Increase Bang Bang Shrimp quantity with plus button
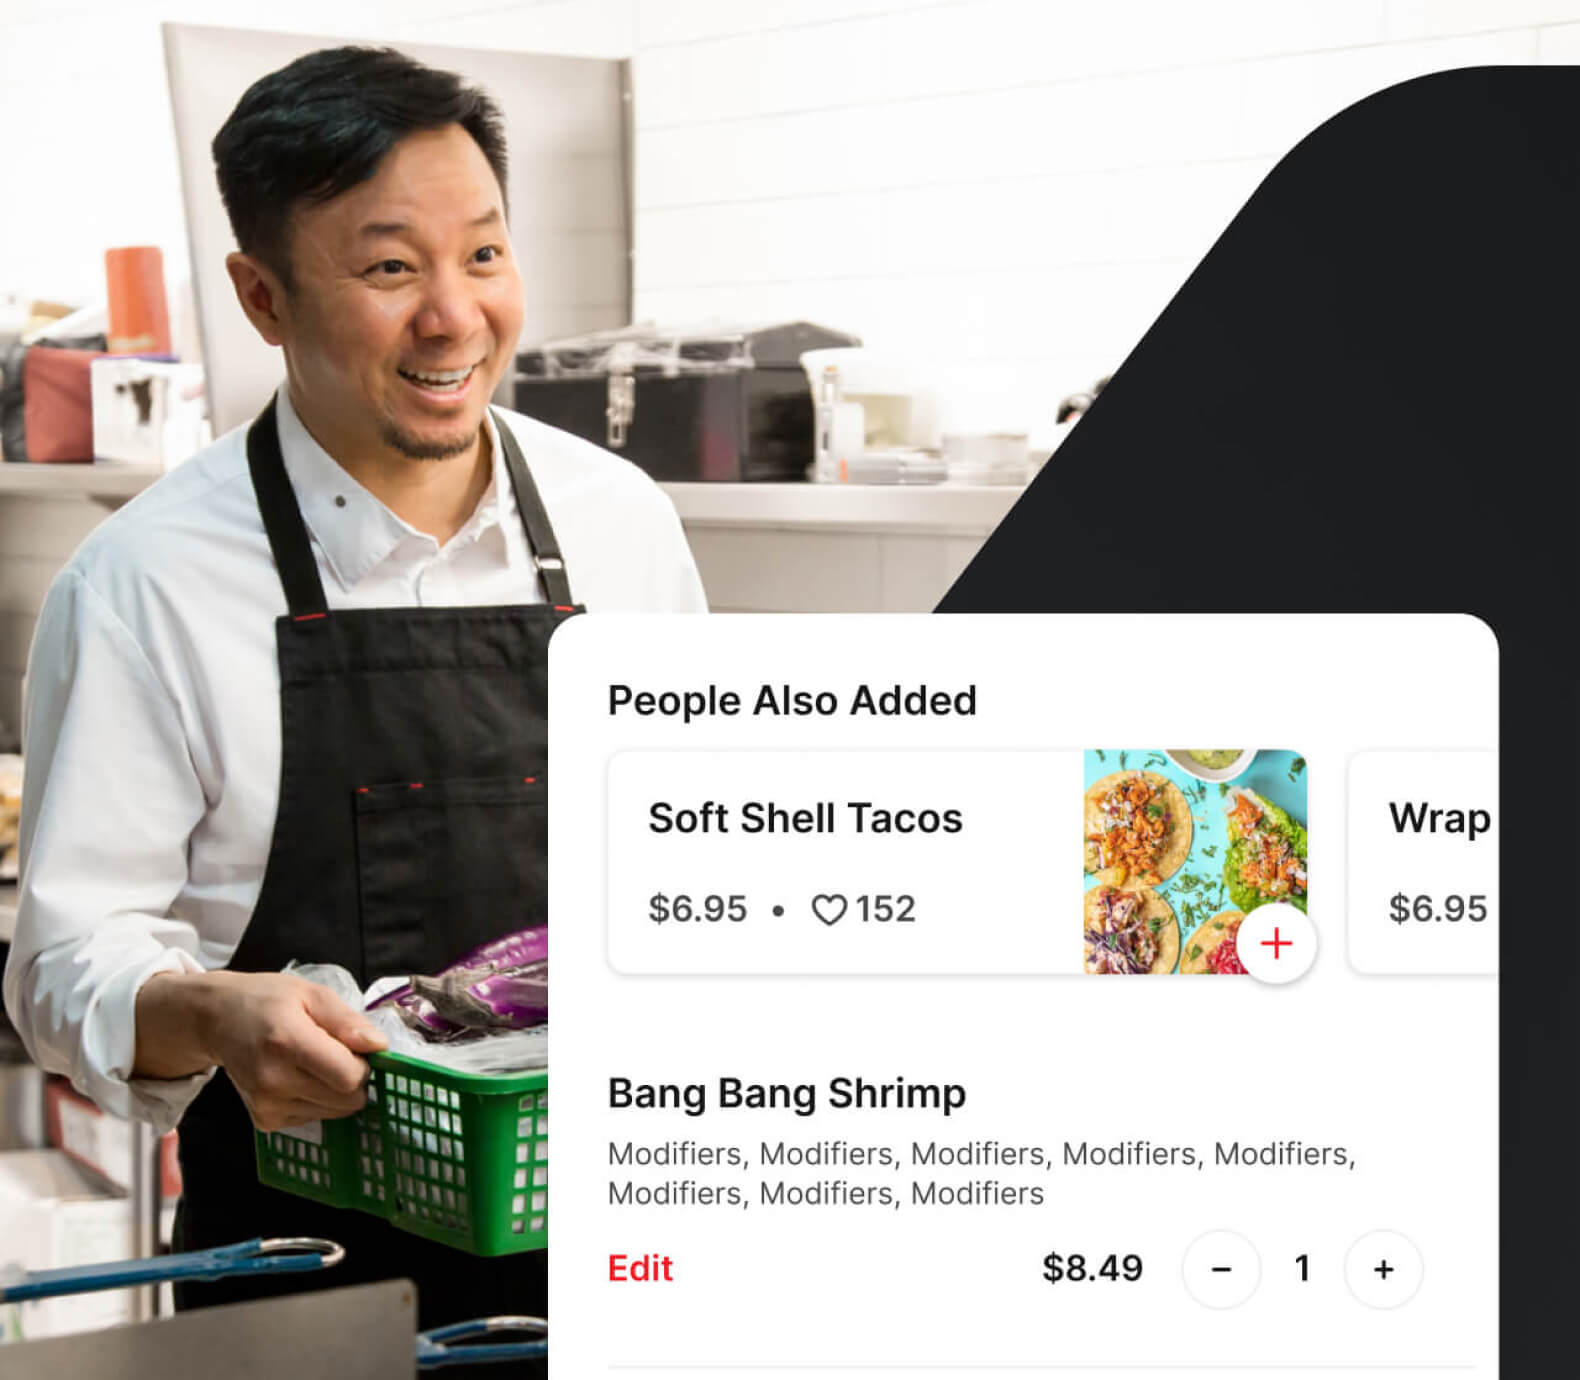Screen dimensions: 1580x1380 tap(1383, 1269)
